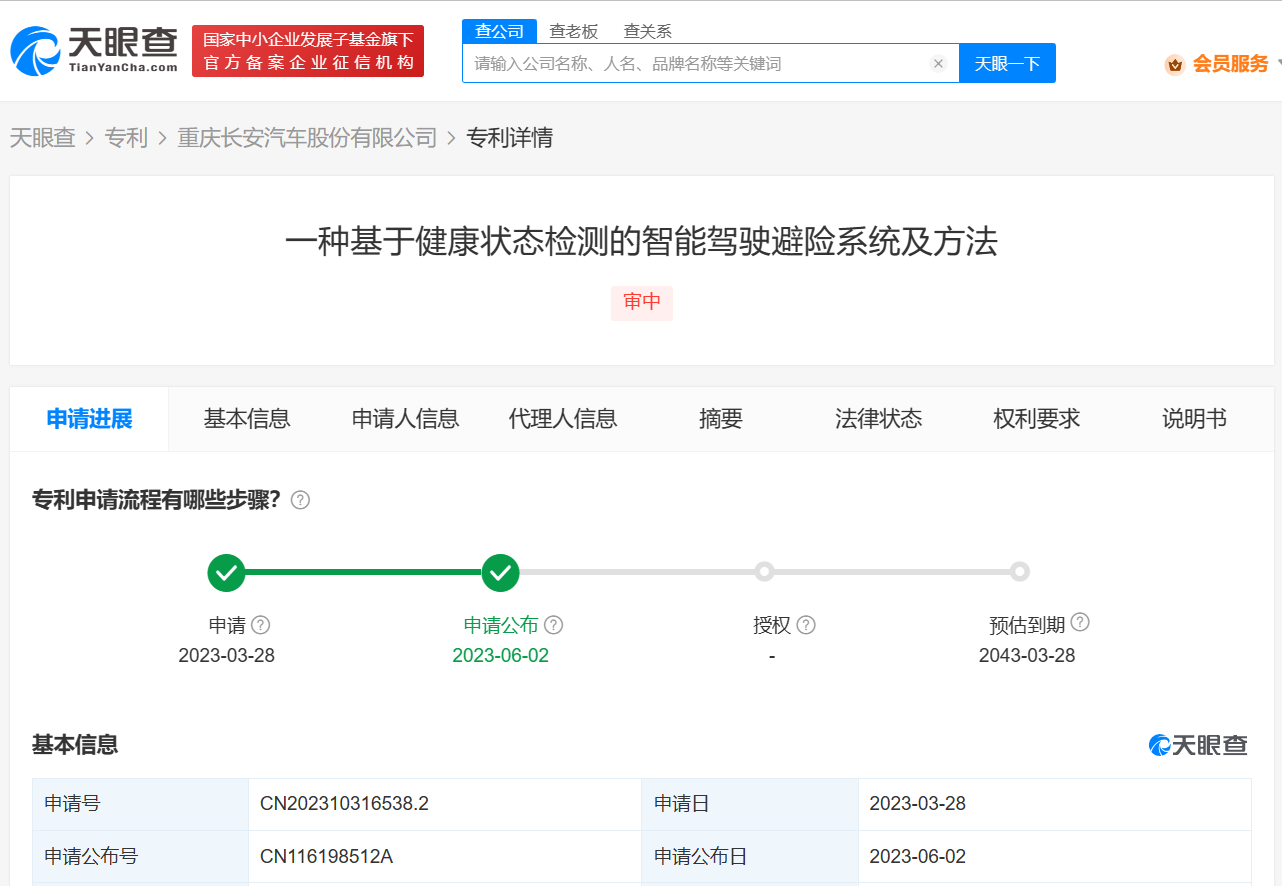
Task: Switch to 代理人信息 tab
Action: click(563, 419)
